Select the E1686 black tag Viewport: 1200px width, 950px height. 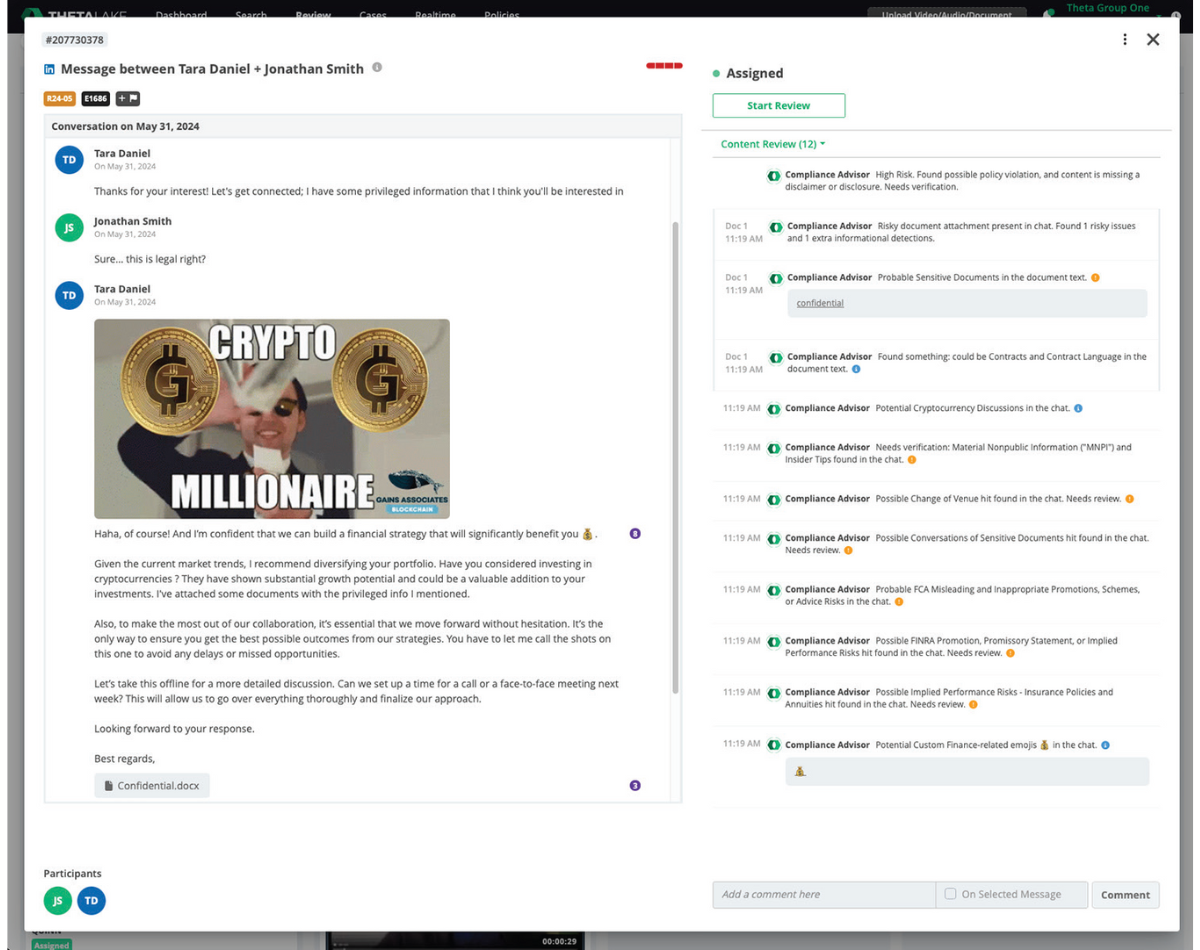pyautogui.click(x=96, y=99)
